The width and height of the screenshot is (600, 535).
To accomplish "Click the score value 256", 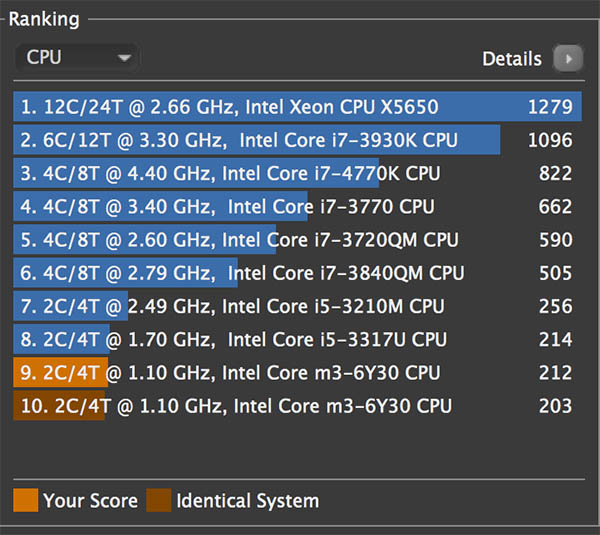I will click(556, 307).
